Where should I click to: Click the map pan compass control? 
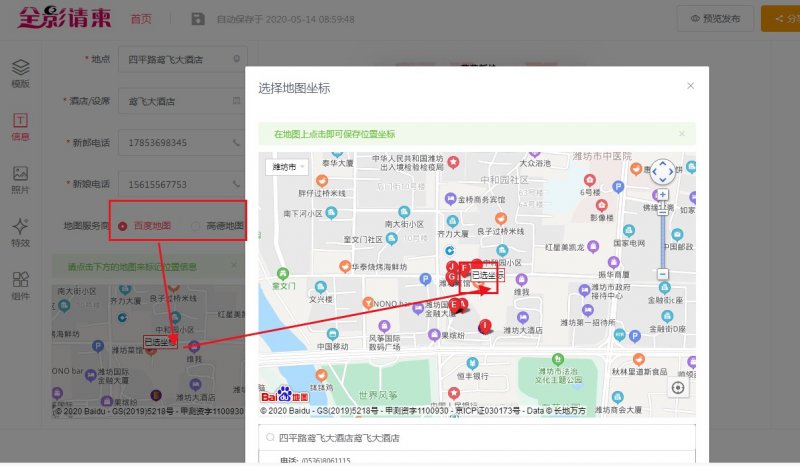click(x=663, y=172)
